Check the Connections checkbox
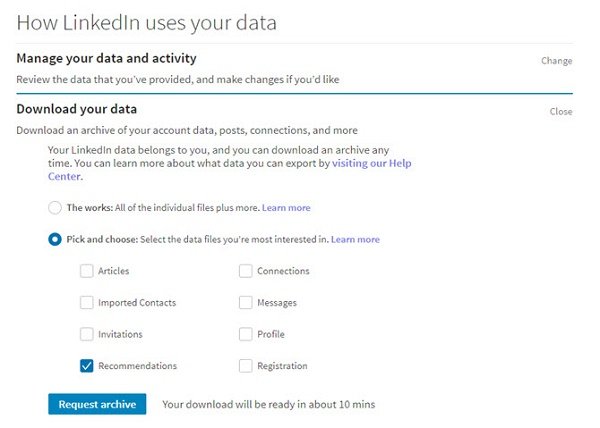This screenshot has height=428, width=600. [246, 271]
